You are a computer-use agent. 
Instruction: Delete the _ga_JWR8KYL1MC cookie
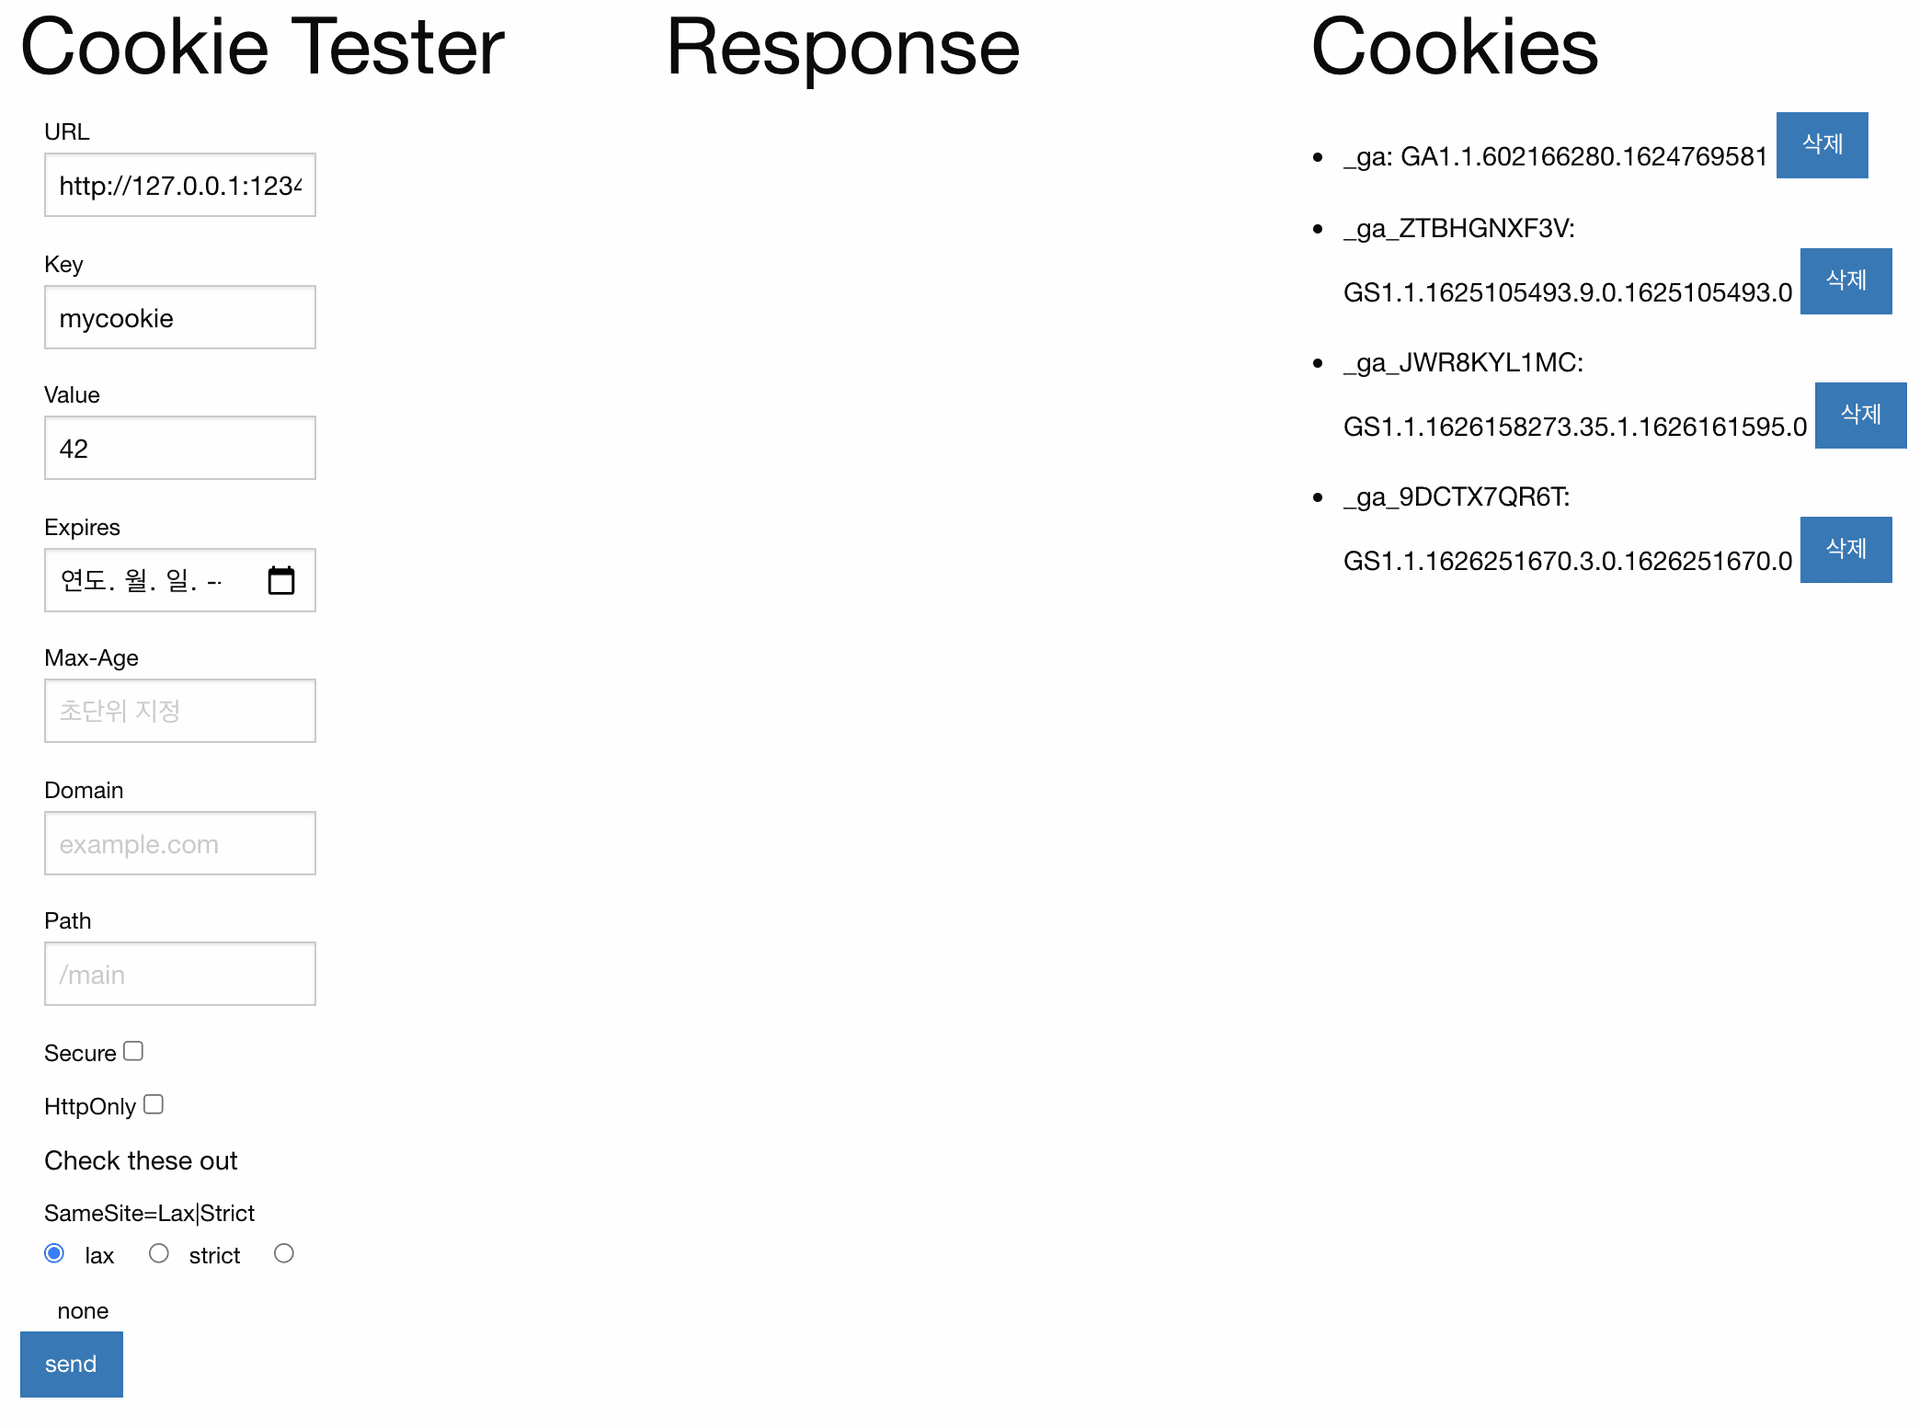[1861, 415]
